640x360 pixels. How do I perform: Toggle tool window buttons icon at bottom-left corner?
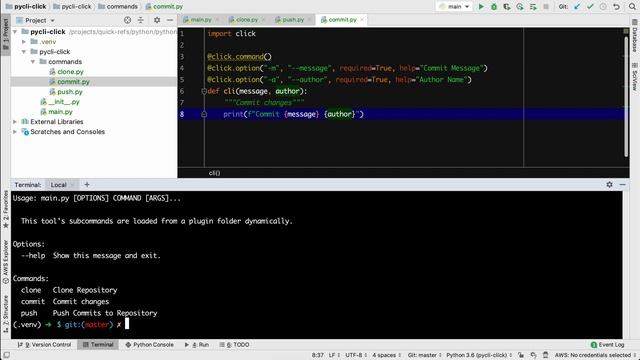tap(6, 355)
